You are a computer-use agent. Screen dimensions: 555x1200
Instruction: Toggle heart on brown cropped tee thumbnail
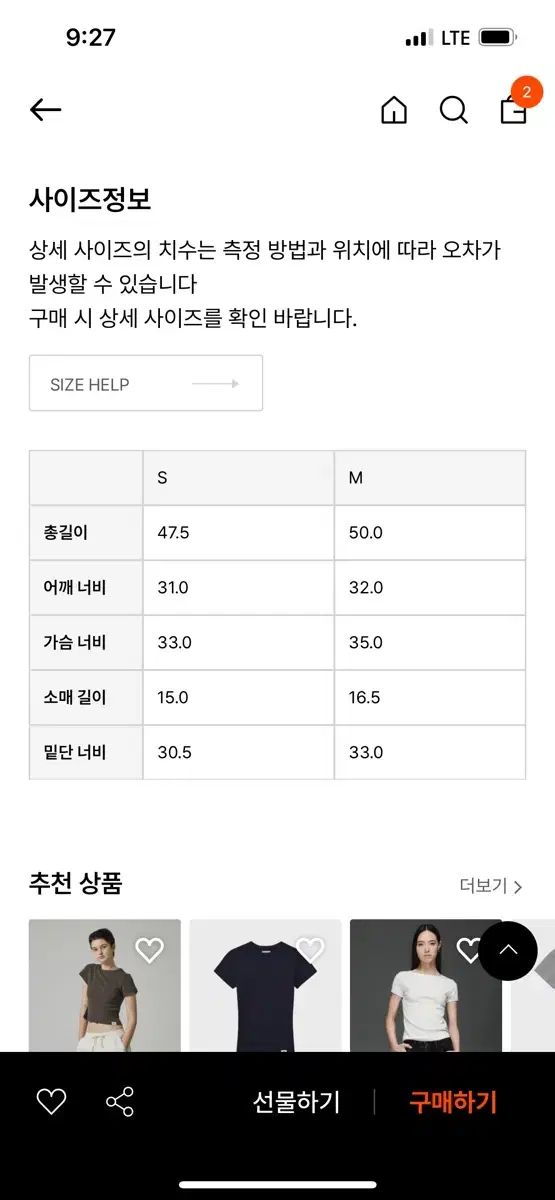pos(149,950)
